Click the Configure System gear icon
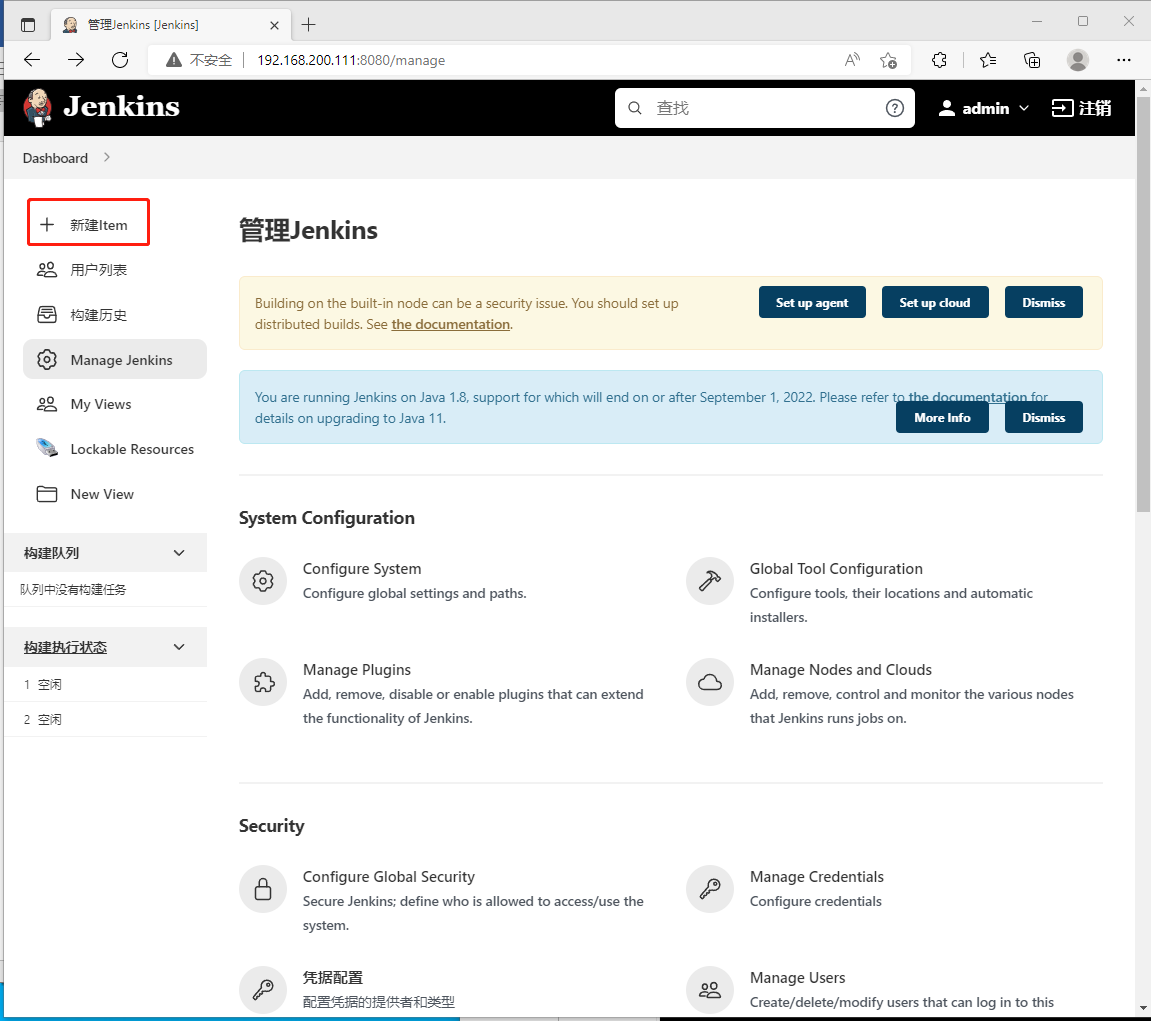 pyautogui.click(x=263, y=581)
